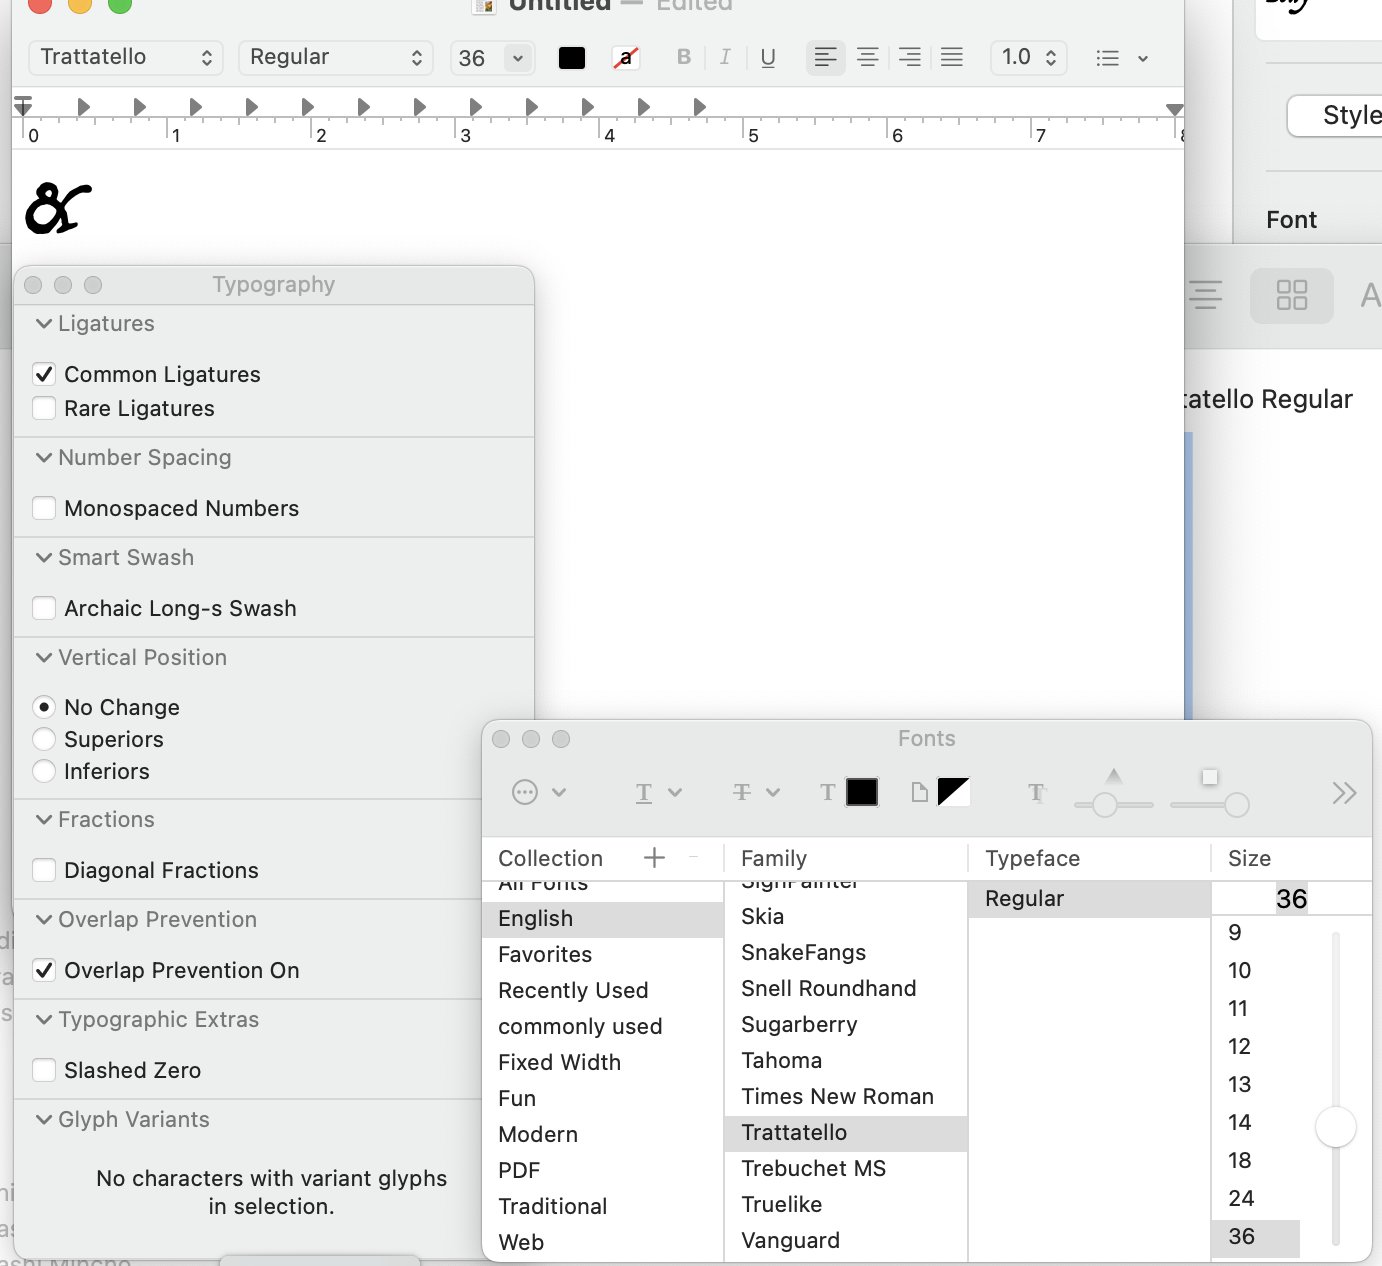Center-align the text
Screen dimensions: 1382x1266
pos(868,57)
